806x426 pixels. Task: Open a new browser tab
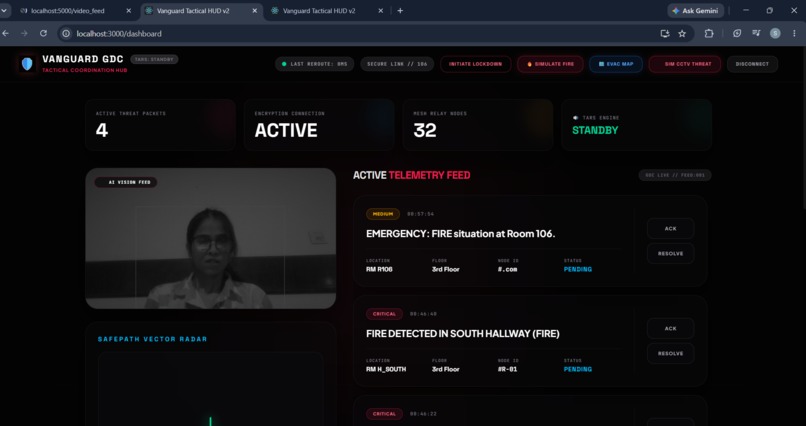pyautogui.click(x=400, y=11)
